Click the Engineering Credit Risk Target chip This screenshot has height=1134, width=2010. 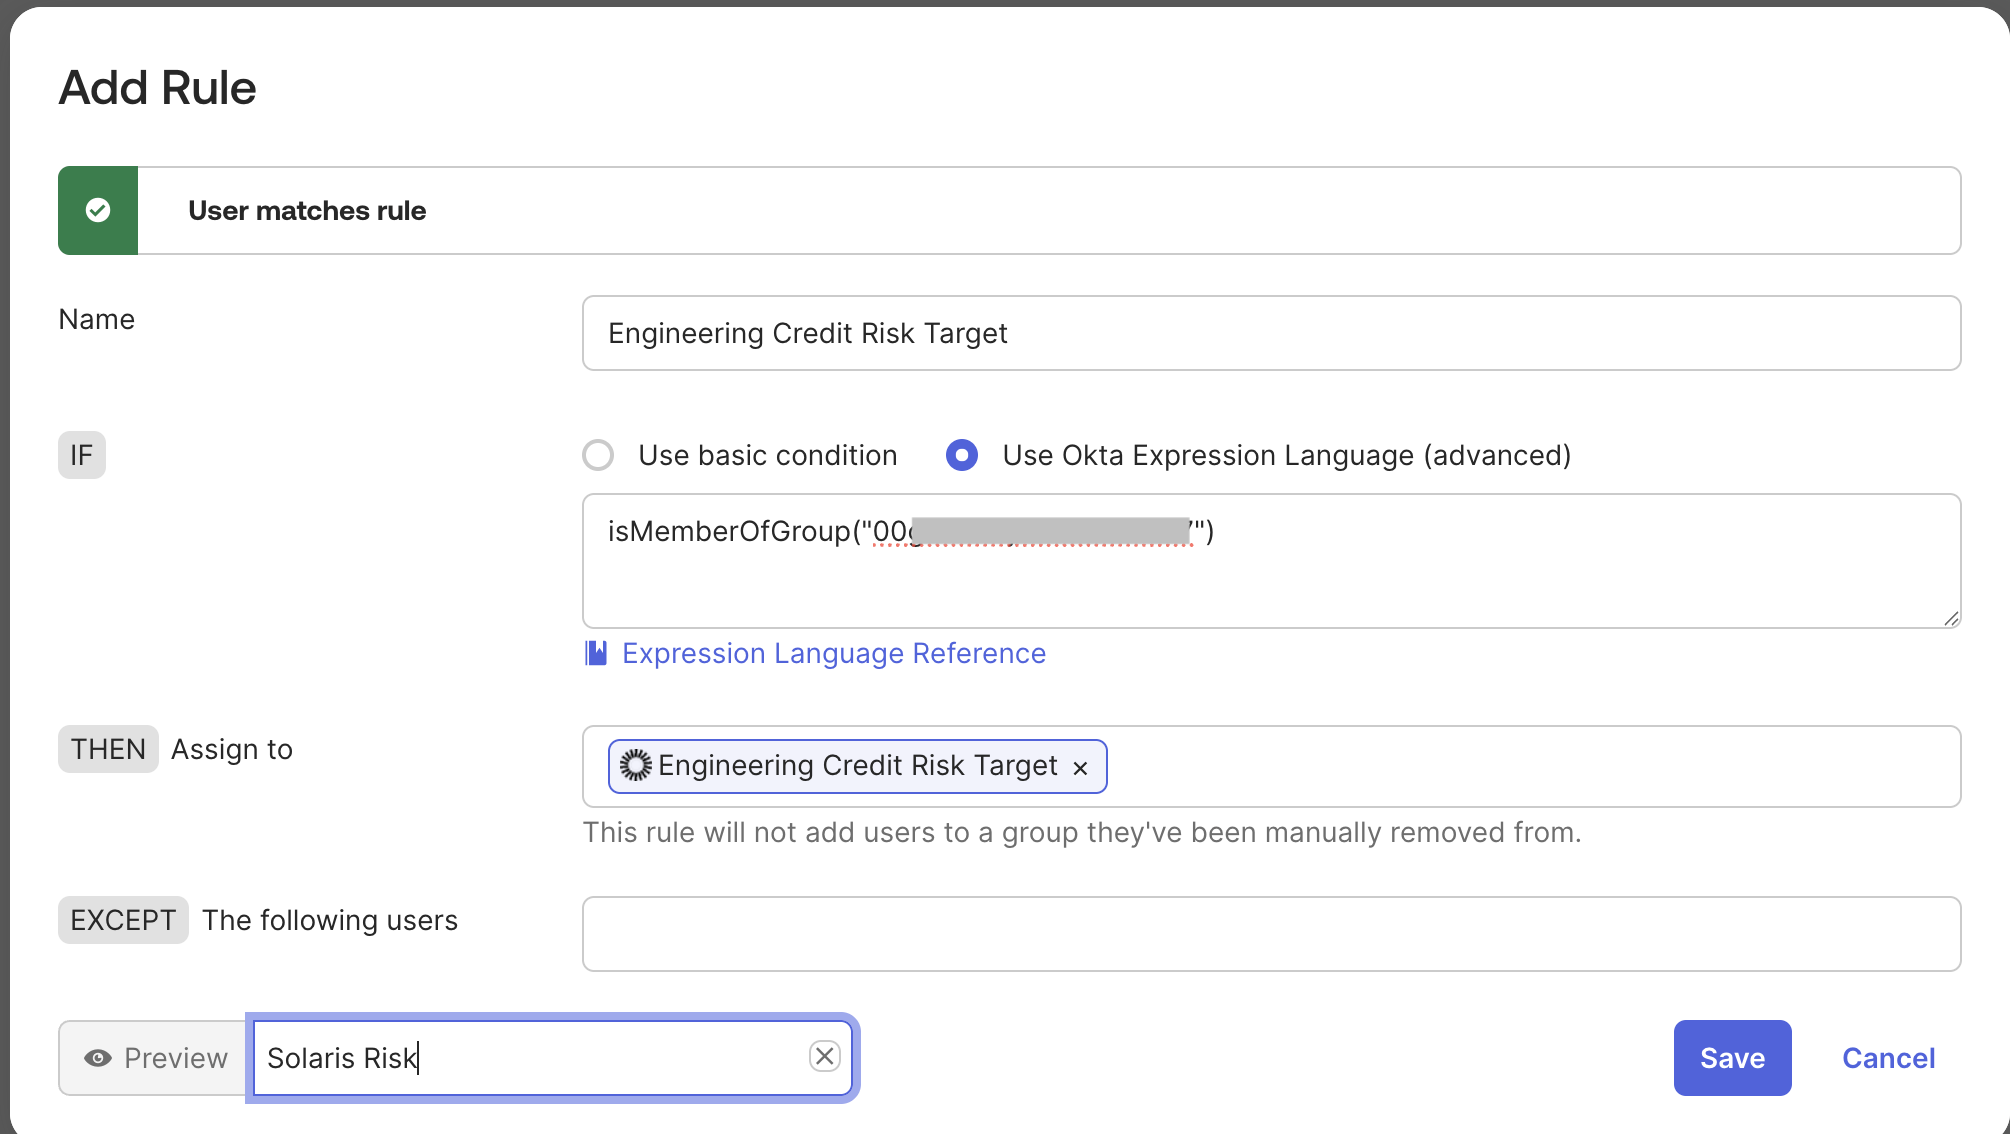pyautogui.click(x=857, y=766)
